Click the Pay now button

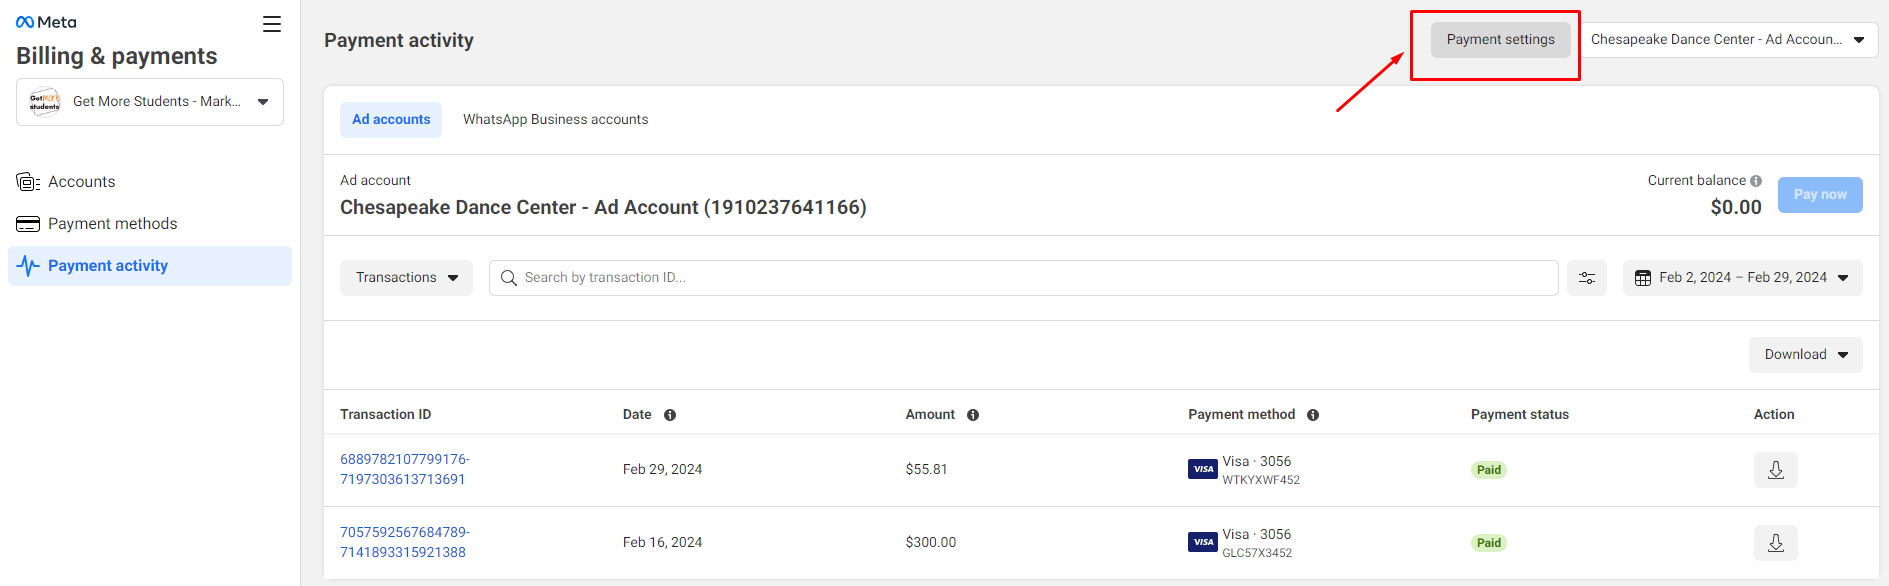point(1820,195)
